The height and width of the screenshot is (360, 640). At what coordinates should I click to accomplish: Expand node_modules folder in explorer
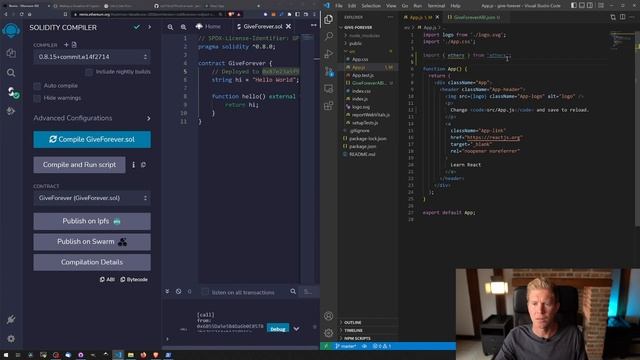364,36
